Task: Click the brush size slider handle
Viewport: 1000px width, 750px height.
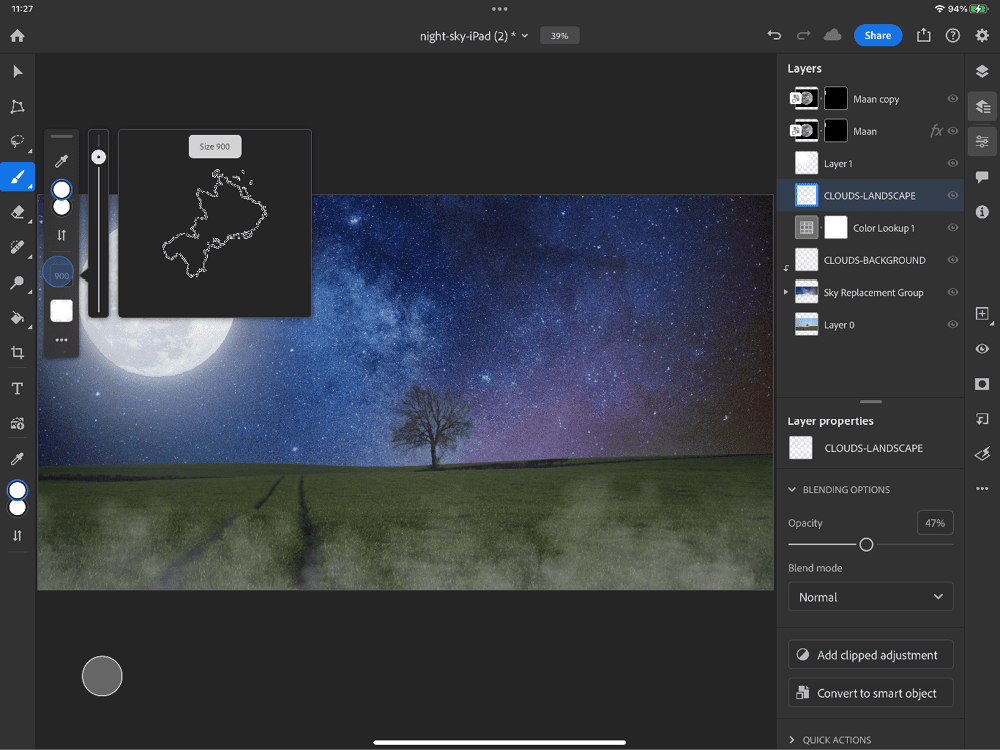Action: point(98,157)
